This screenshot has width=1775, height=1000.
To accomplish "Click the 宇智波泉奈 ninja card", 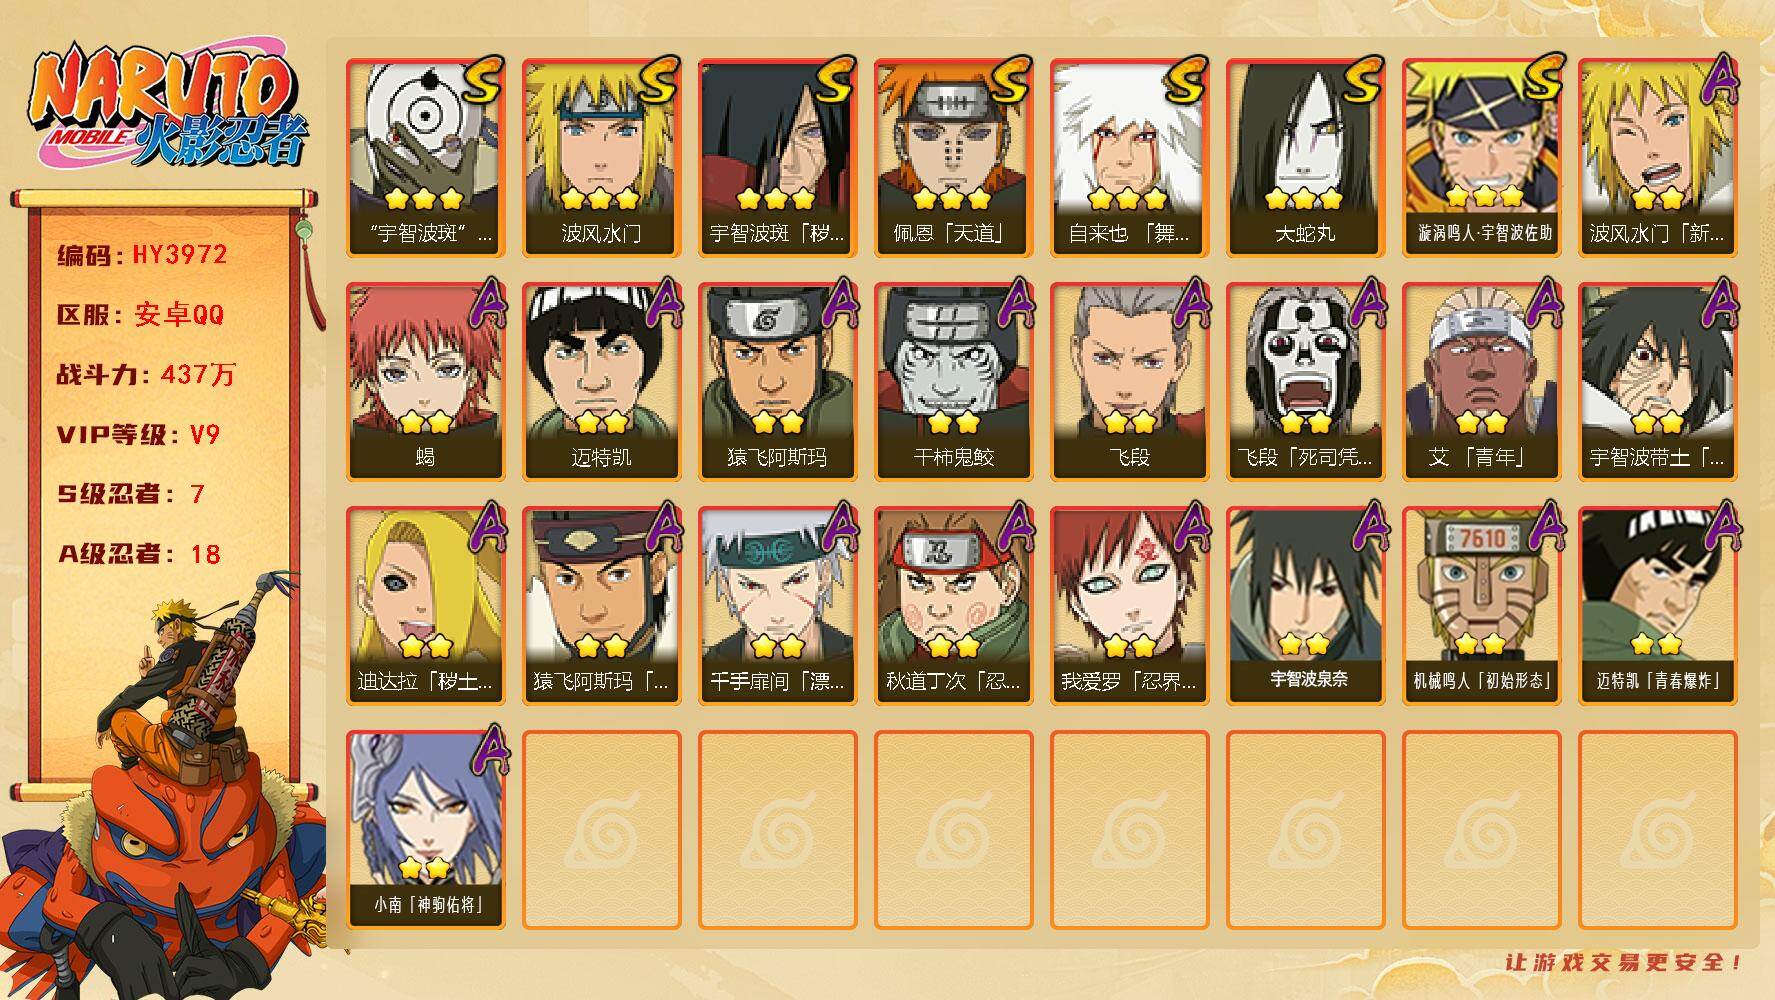I will pos(1305,606).
